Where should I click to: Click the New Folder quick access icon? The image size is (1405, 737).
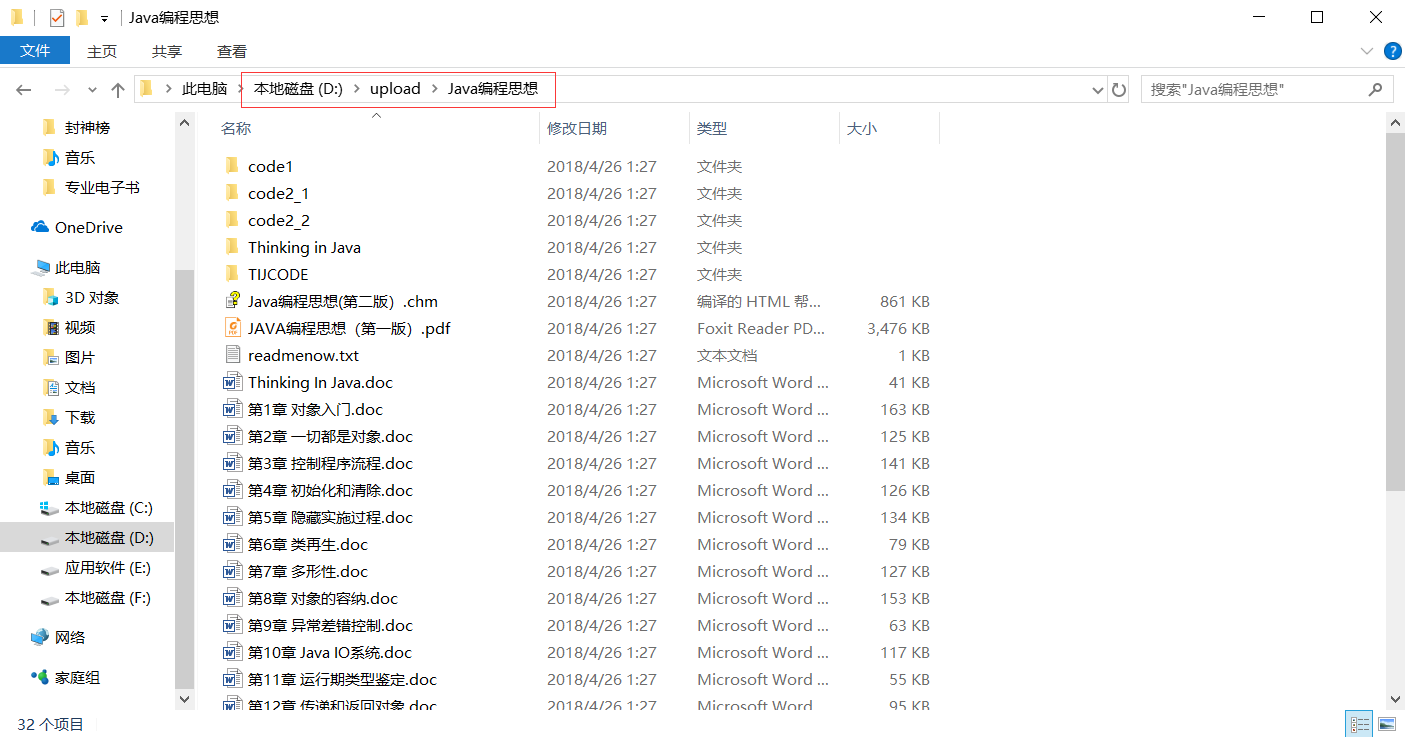pos(81,17)
